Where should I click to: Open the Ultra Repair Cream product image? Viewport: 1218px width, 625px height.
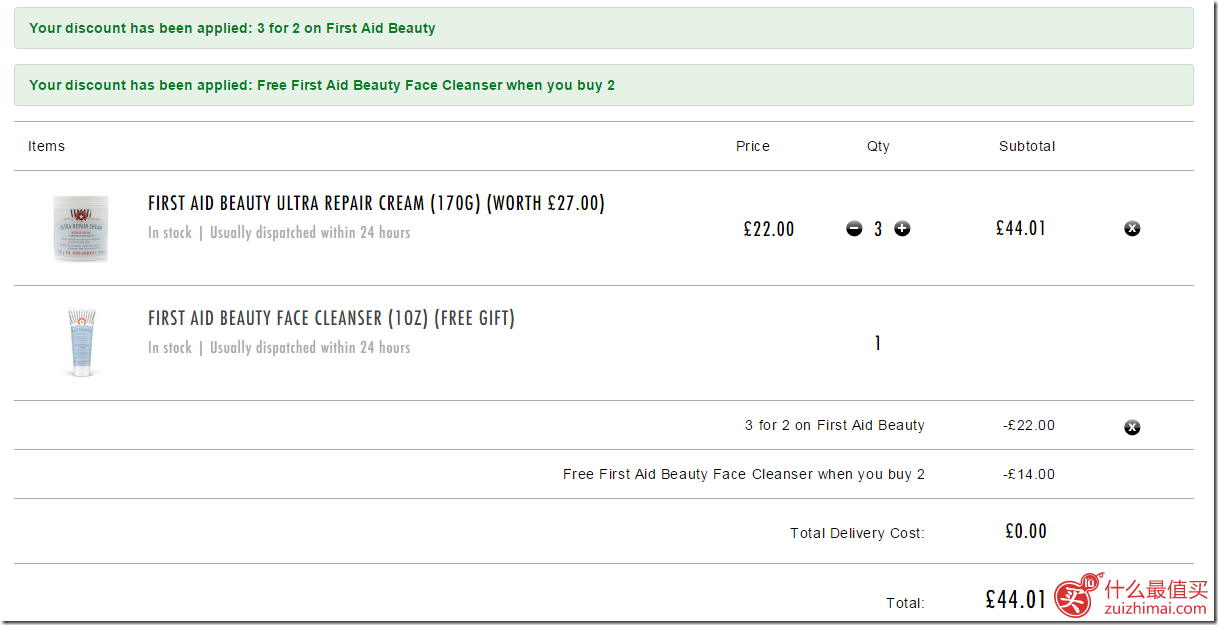click(81, 229)
